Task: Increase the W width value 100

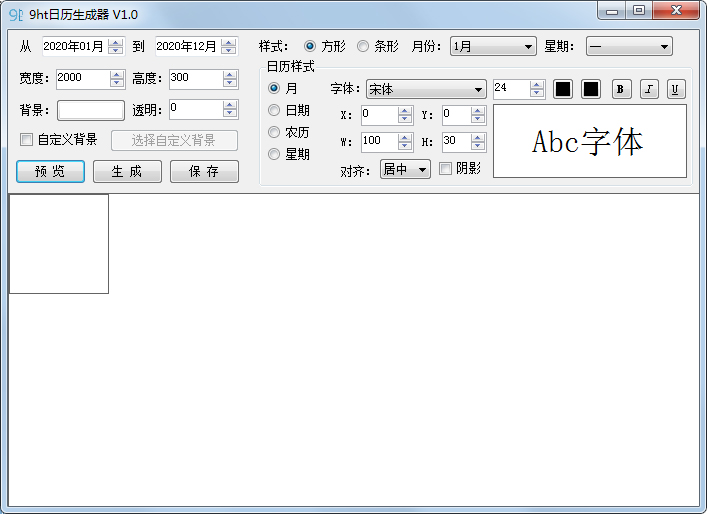Action: click(x=405, y=138)
